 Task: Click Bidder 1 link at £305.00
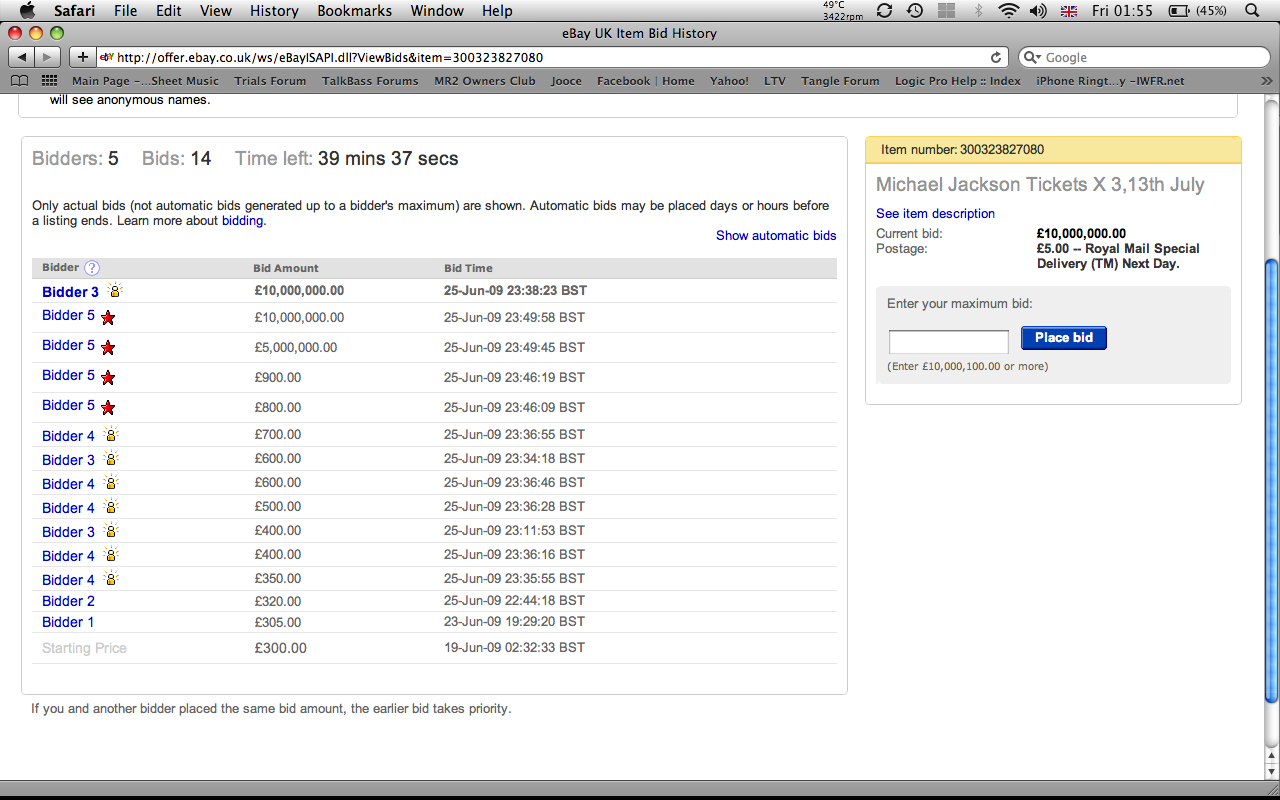(68, 622)
